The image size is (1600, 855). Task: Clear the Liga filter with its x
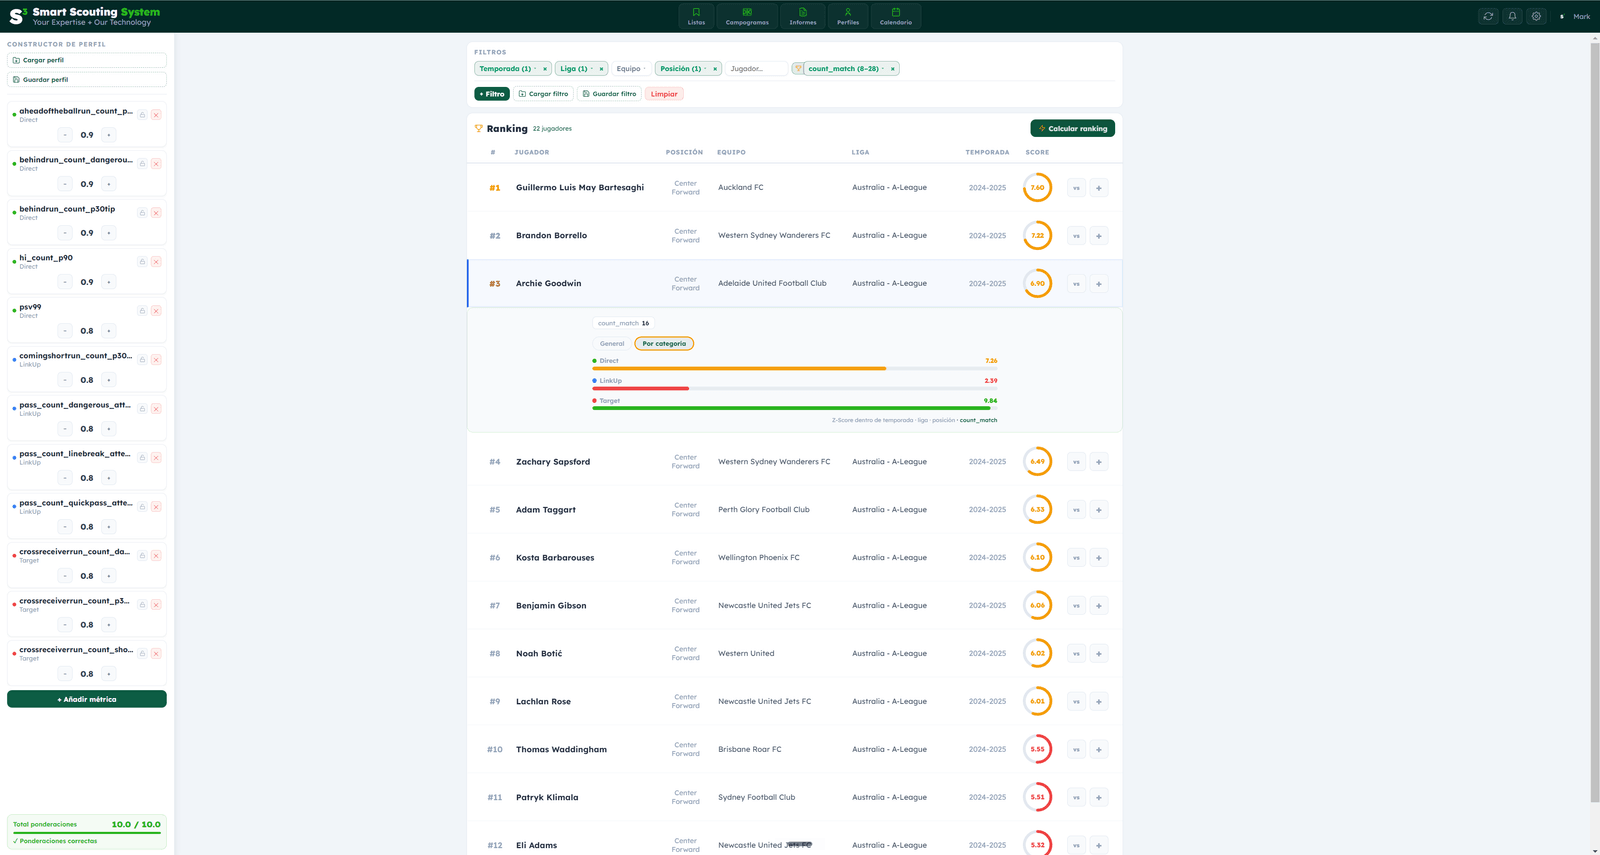point(602,69)
